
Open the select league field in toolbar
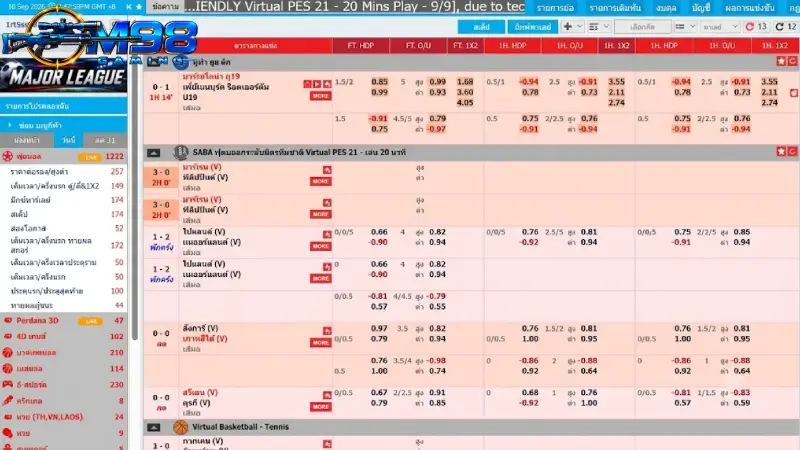pos(642,27)
